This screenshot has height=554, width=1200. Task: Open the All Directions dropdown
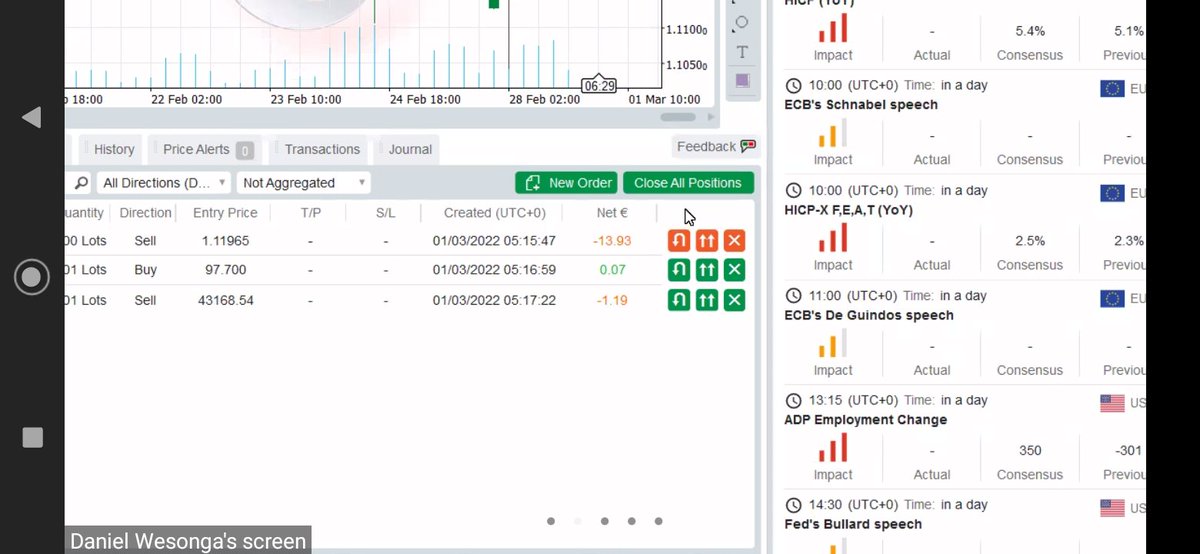(x=164, y=183)
